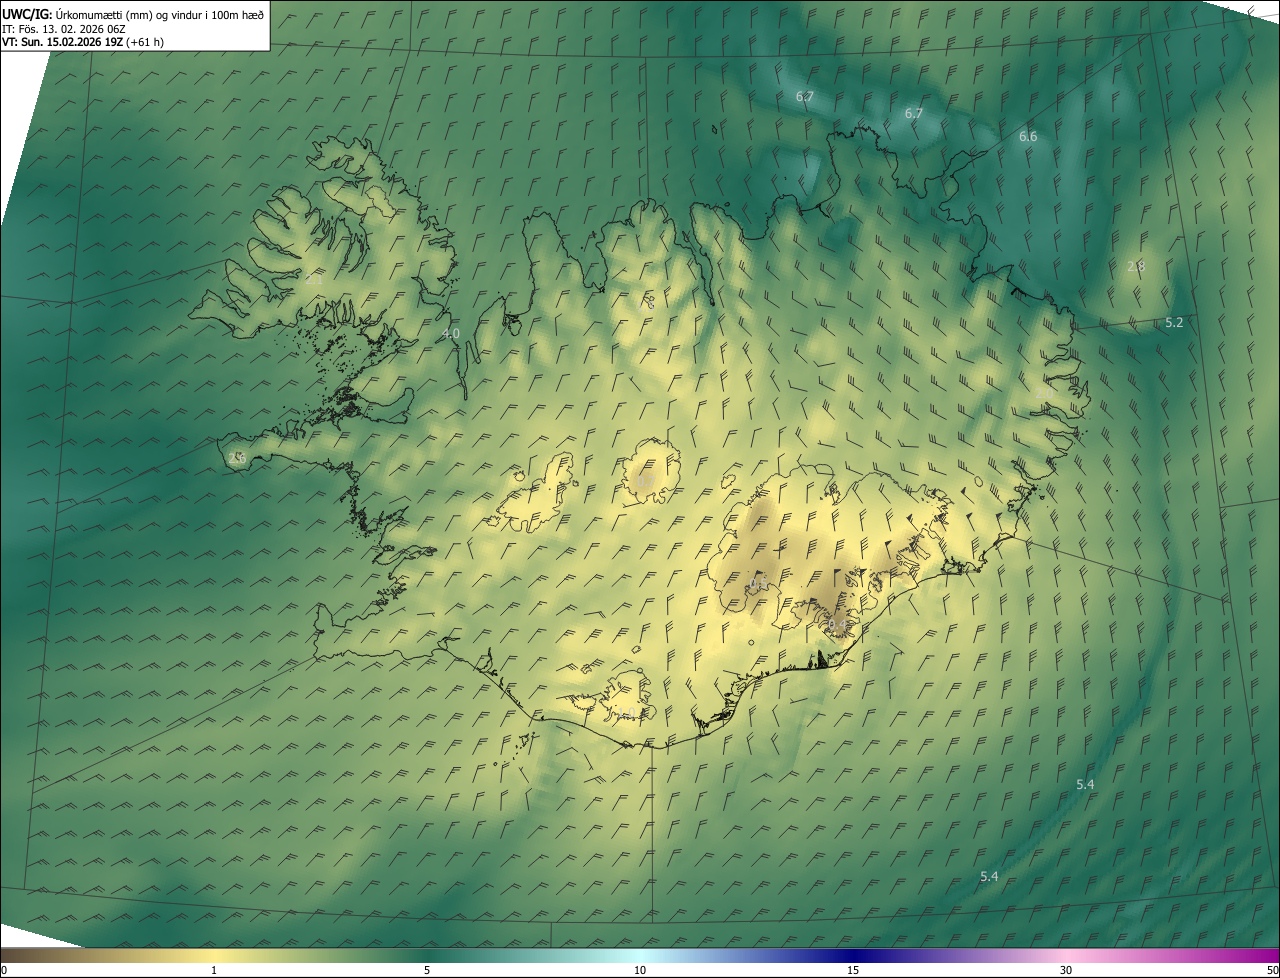This screenshot has width=1280, height=978.
Task: Click the 0.7 value label on Hofsjökull glacier
Action: coord(645,481)
